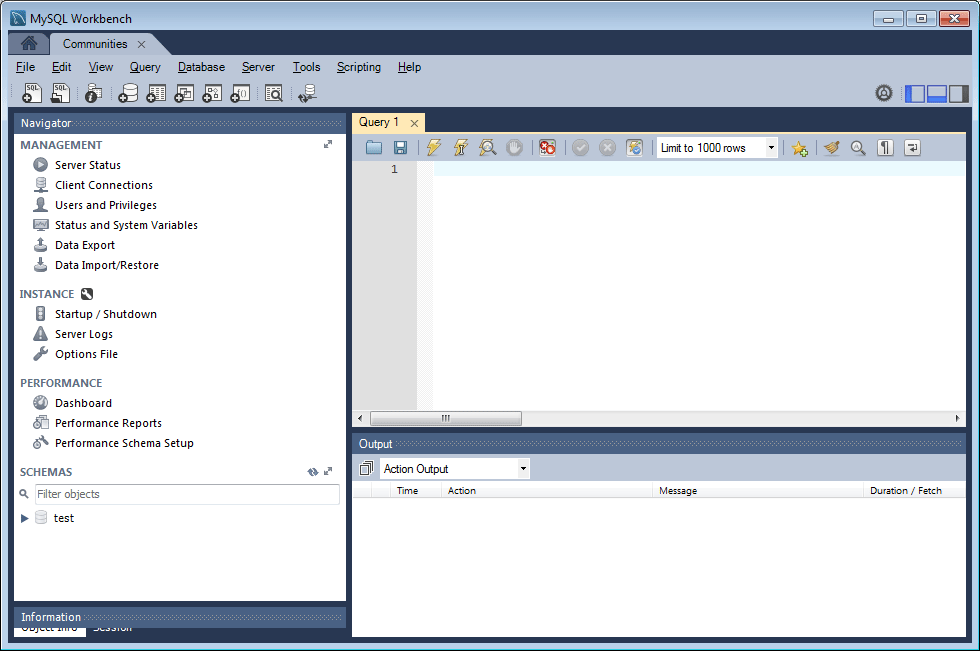Refresh the schemas list
The image size is (980, 651).
[x=312, y=472]
